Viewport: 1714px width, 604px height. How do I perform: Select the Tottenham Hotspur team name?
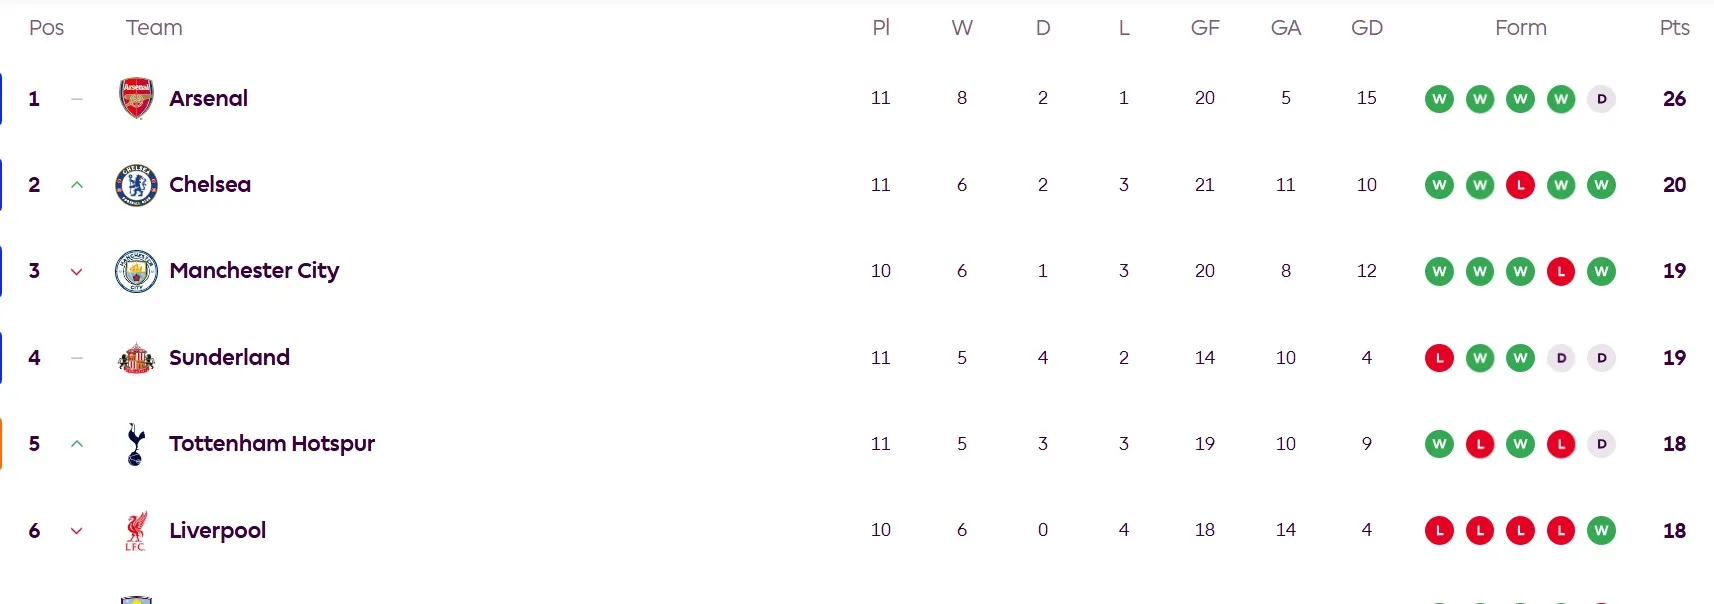272,444
